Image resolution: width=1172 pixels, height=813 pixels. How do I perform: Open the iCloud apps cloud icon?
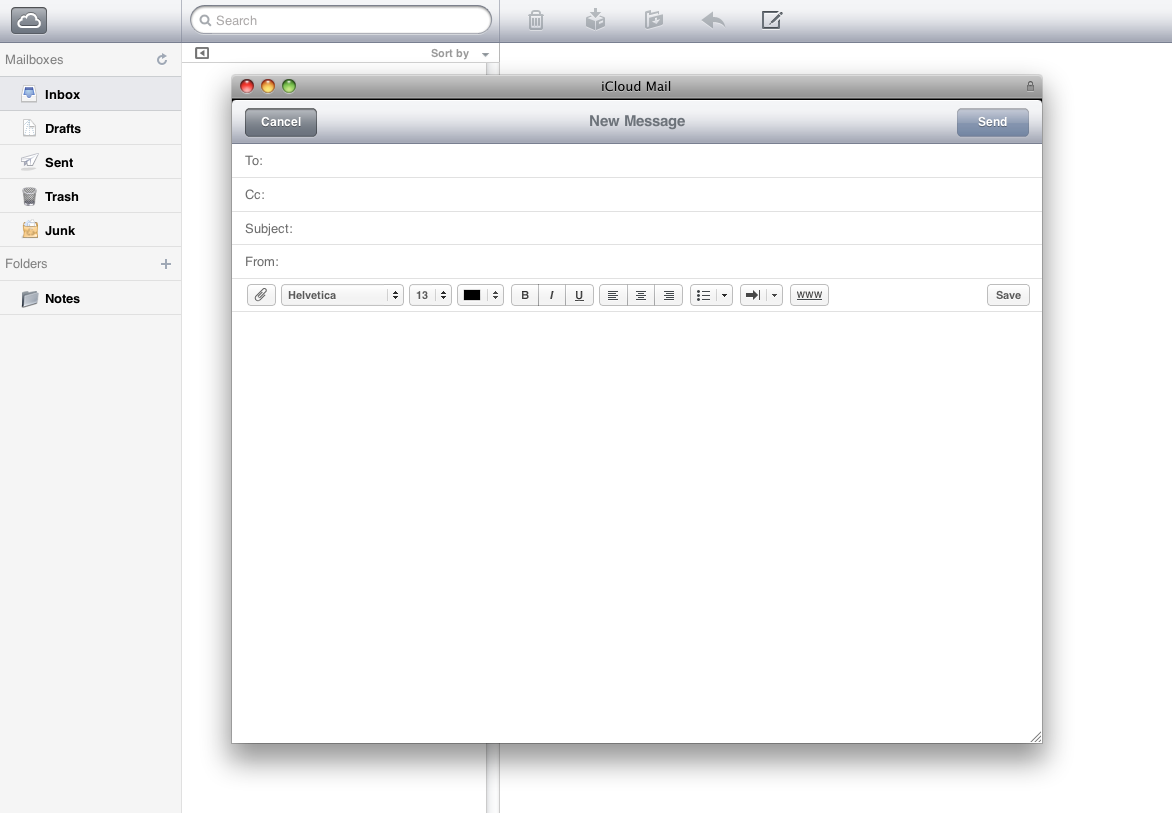[29, 20]
